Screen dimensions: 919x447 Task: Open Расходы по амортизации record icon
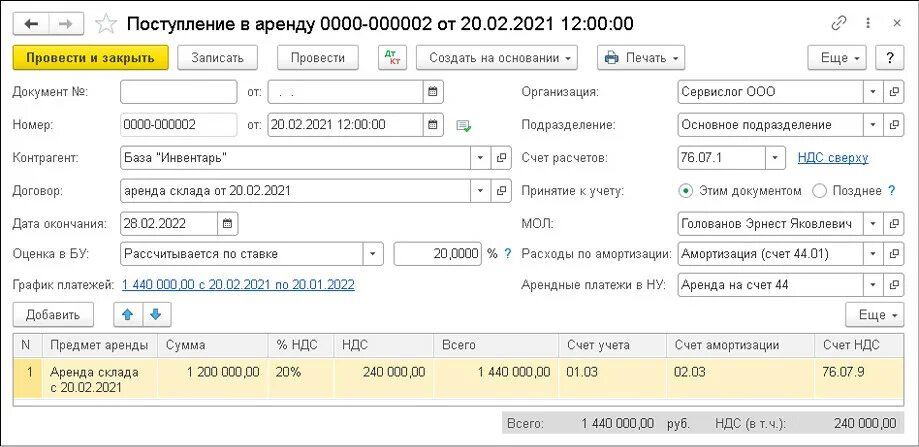click(x=894, y=254)
